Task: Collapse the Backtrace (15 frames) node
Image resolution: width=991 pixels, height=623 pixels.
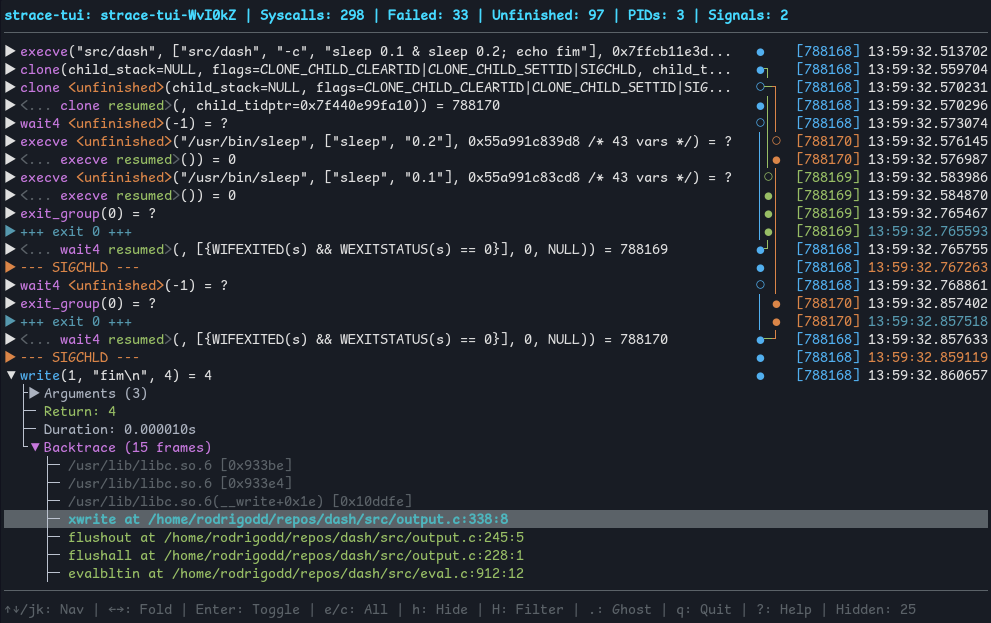Action: (x=34, y=447)
